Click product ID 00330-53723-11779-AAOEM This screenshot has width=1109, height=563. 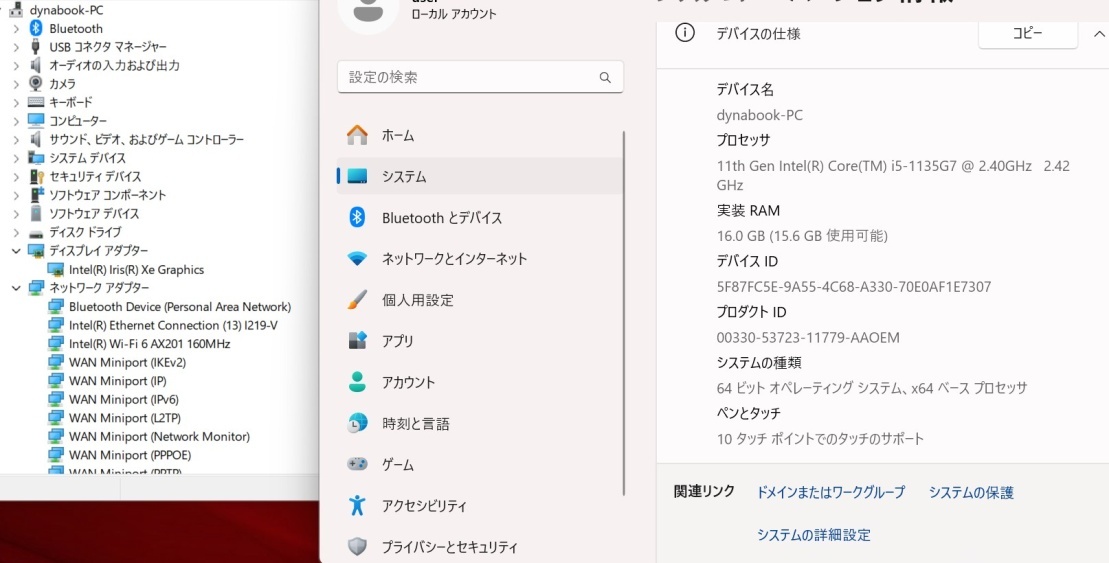click(x=808, y=337)
